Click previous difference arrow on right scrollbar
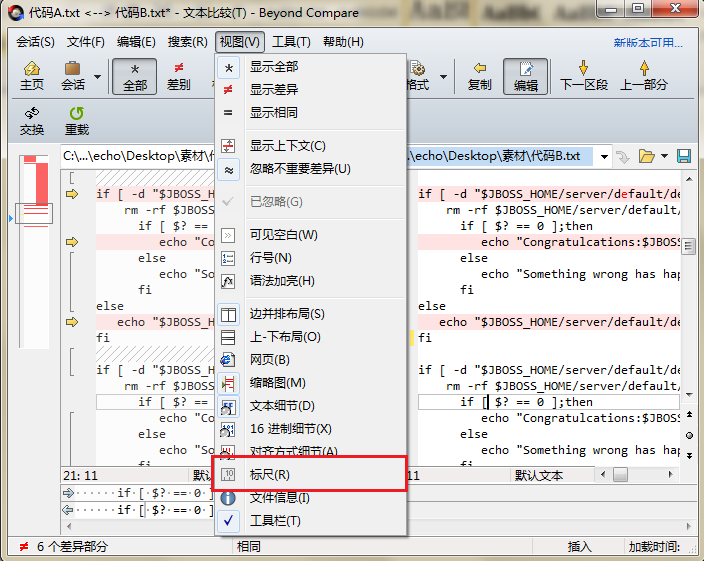This screenshot has width=704, height=561. click(x=689, y=414)
